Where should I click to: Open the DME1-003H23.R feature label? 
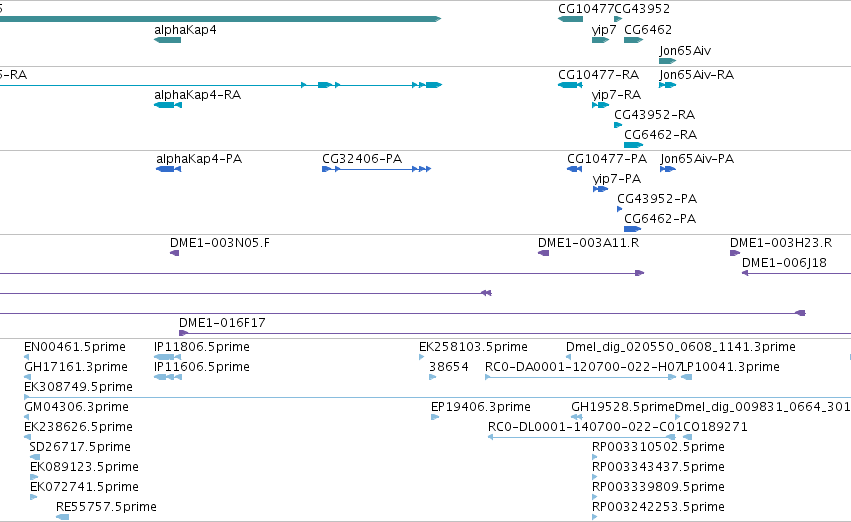[781, 243]
